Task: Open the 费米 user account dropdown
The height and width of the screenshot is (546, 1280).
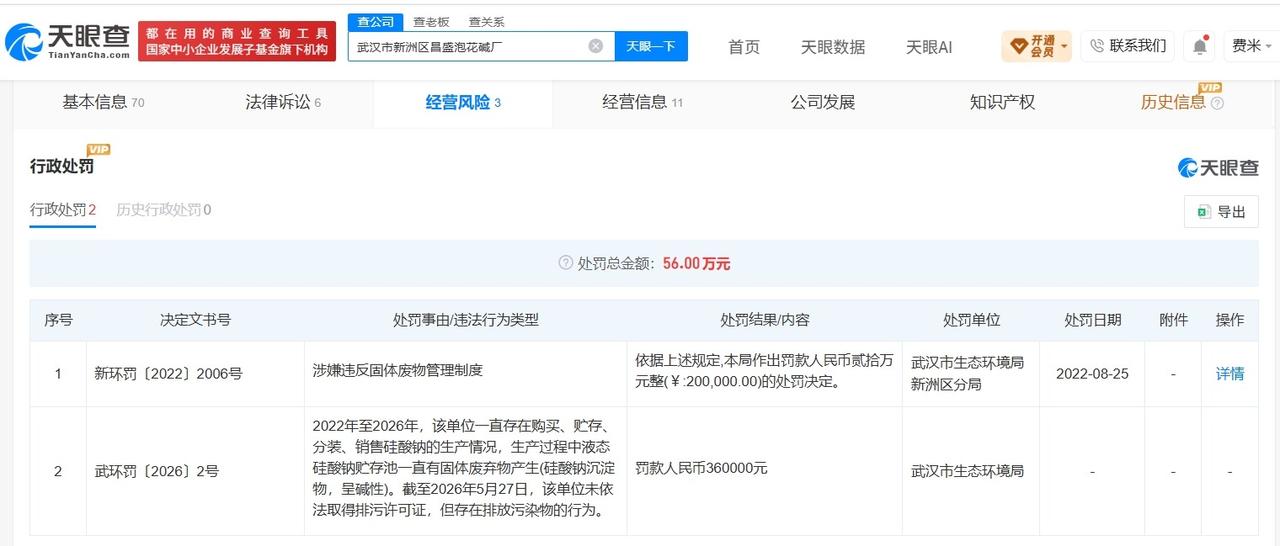Action: 1252,46
